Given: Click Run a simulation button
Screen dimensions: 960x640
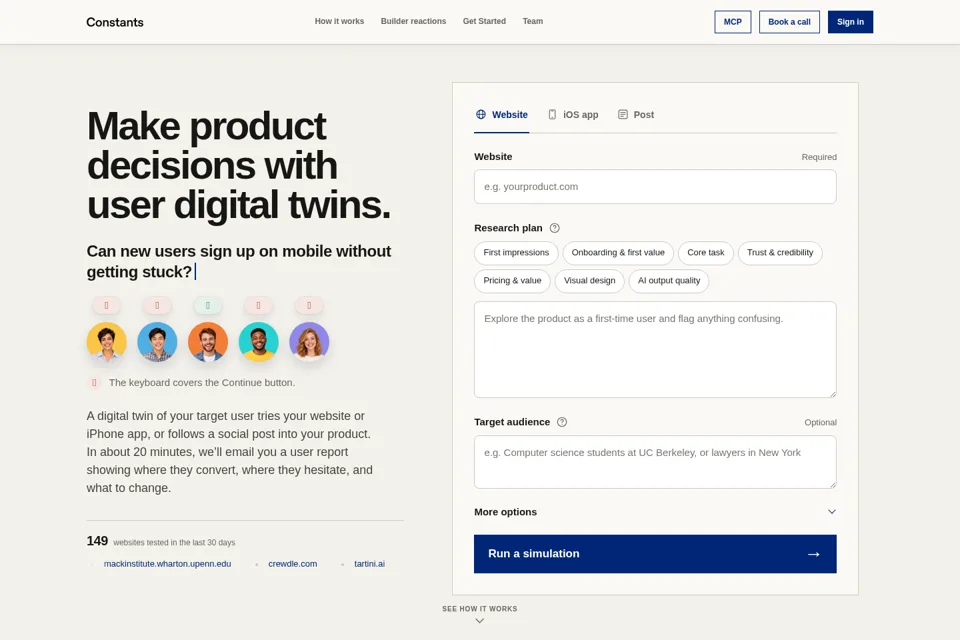Looking at the screenshot, I should [655, 554].
